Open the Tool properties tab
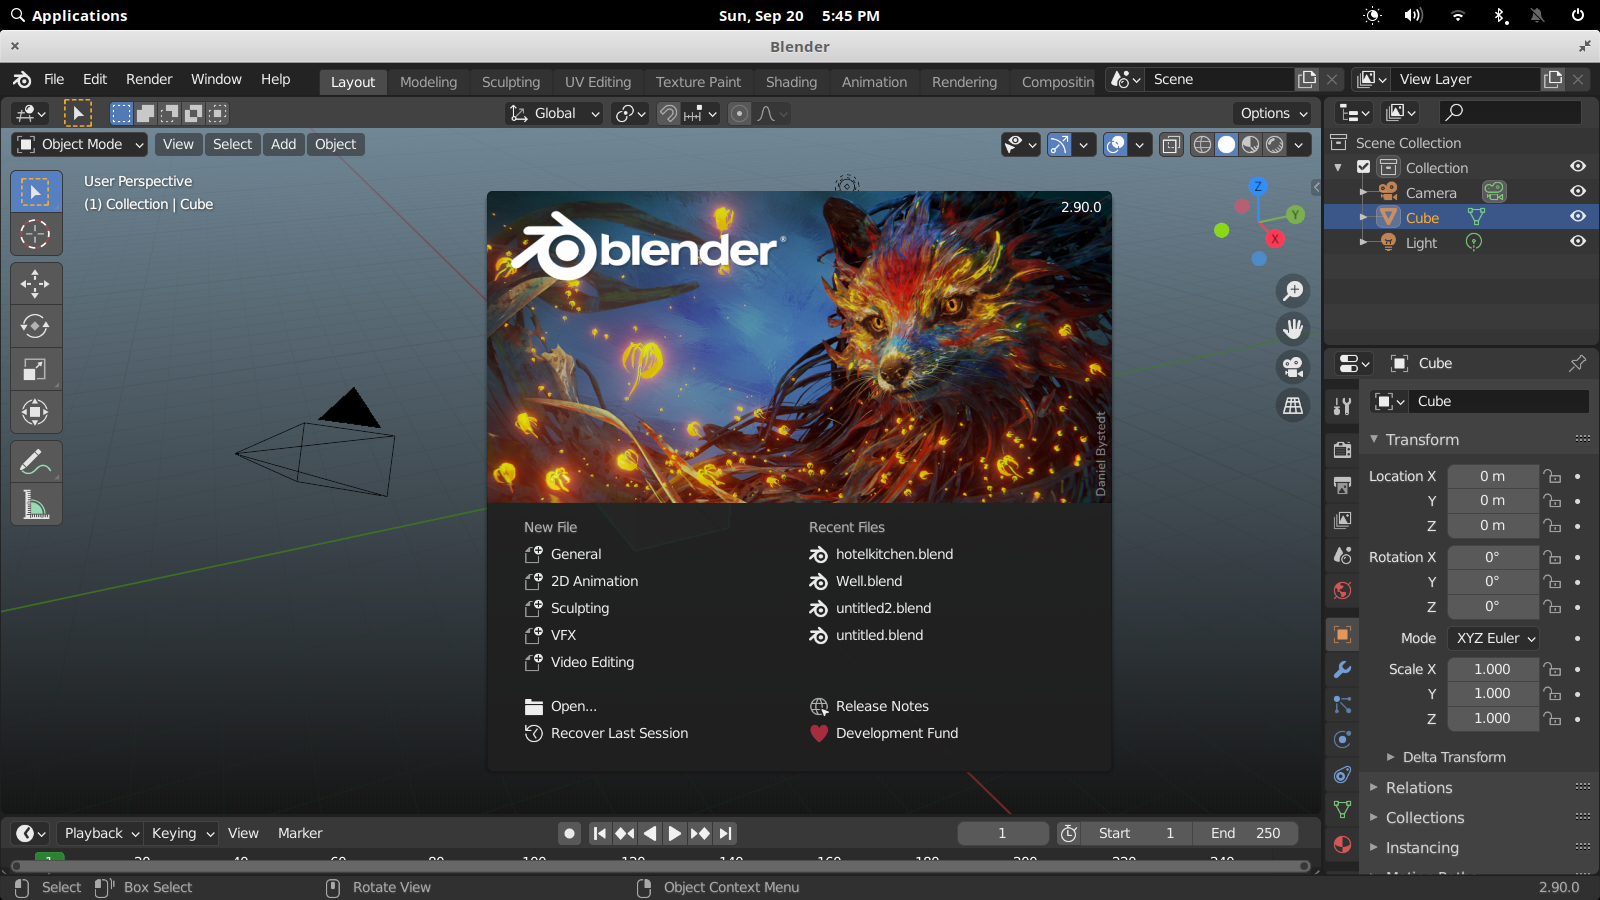The width and height of the screenshot is (1600, 900). pos(1342,406)
